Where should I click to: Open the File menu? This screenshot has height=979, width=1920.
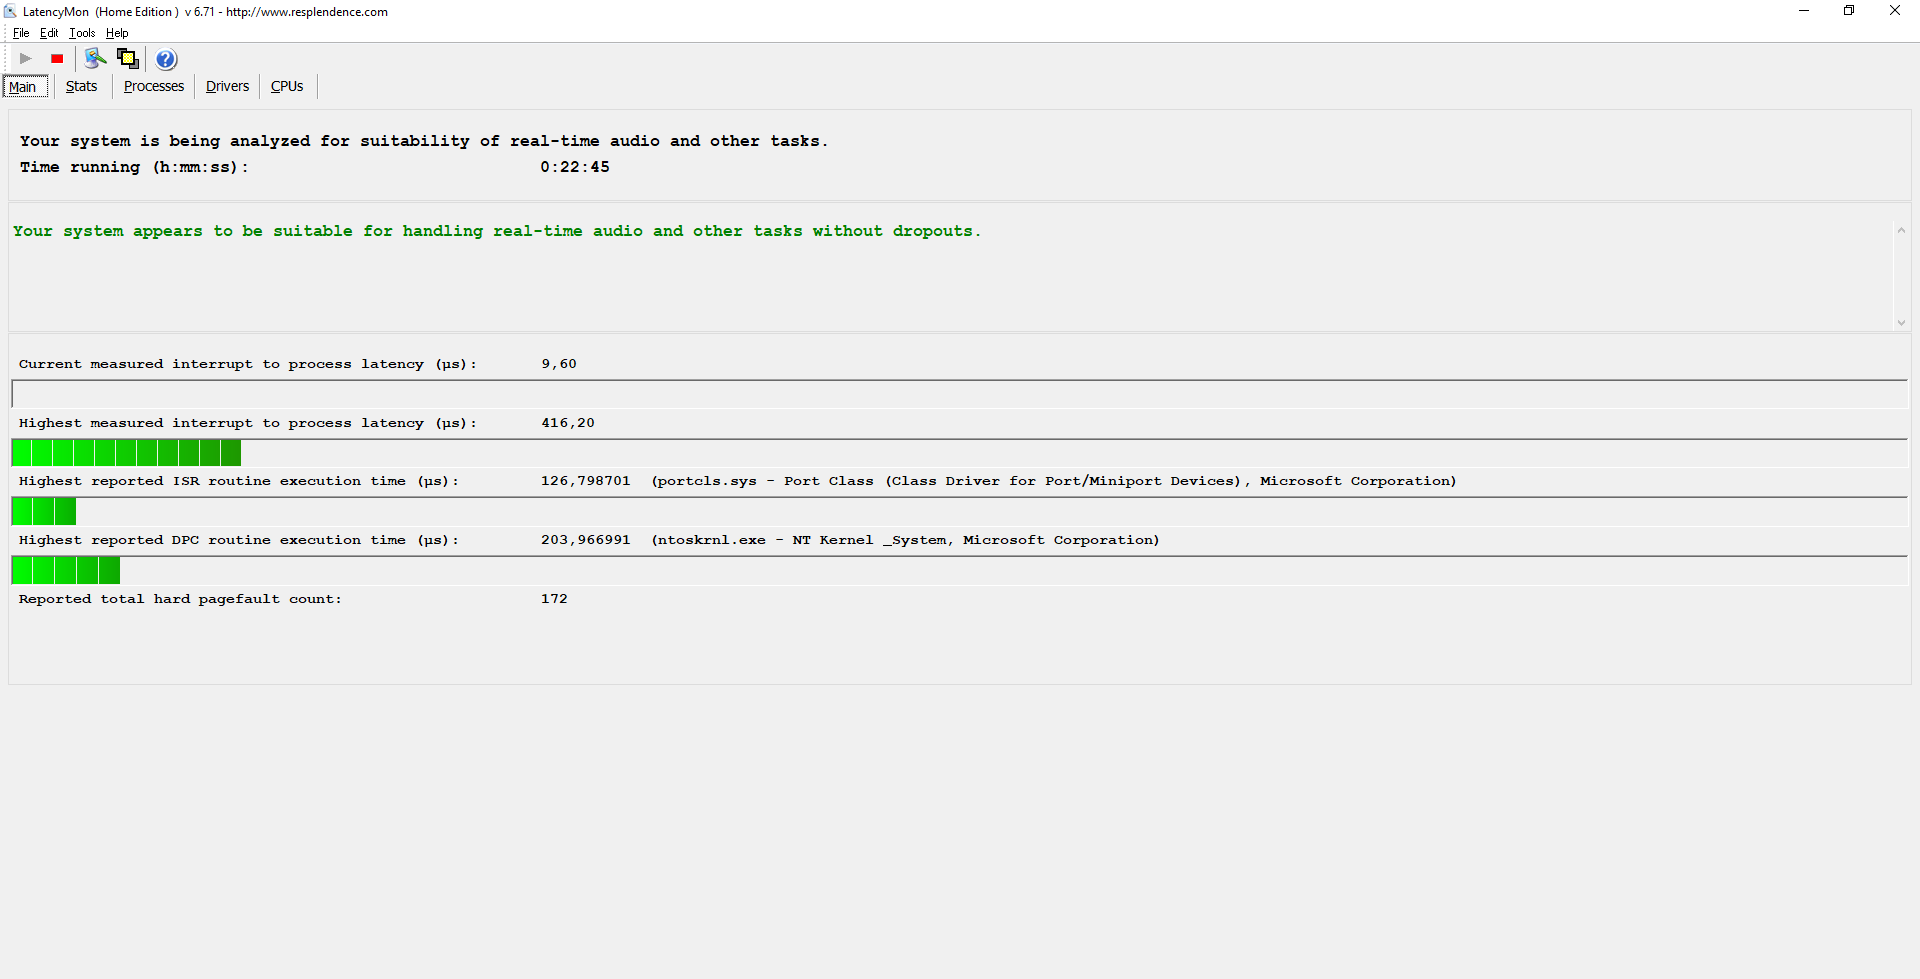click(21, 33)
